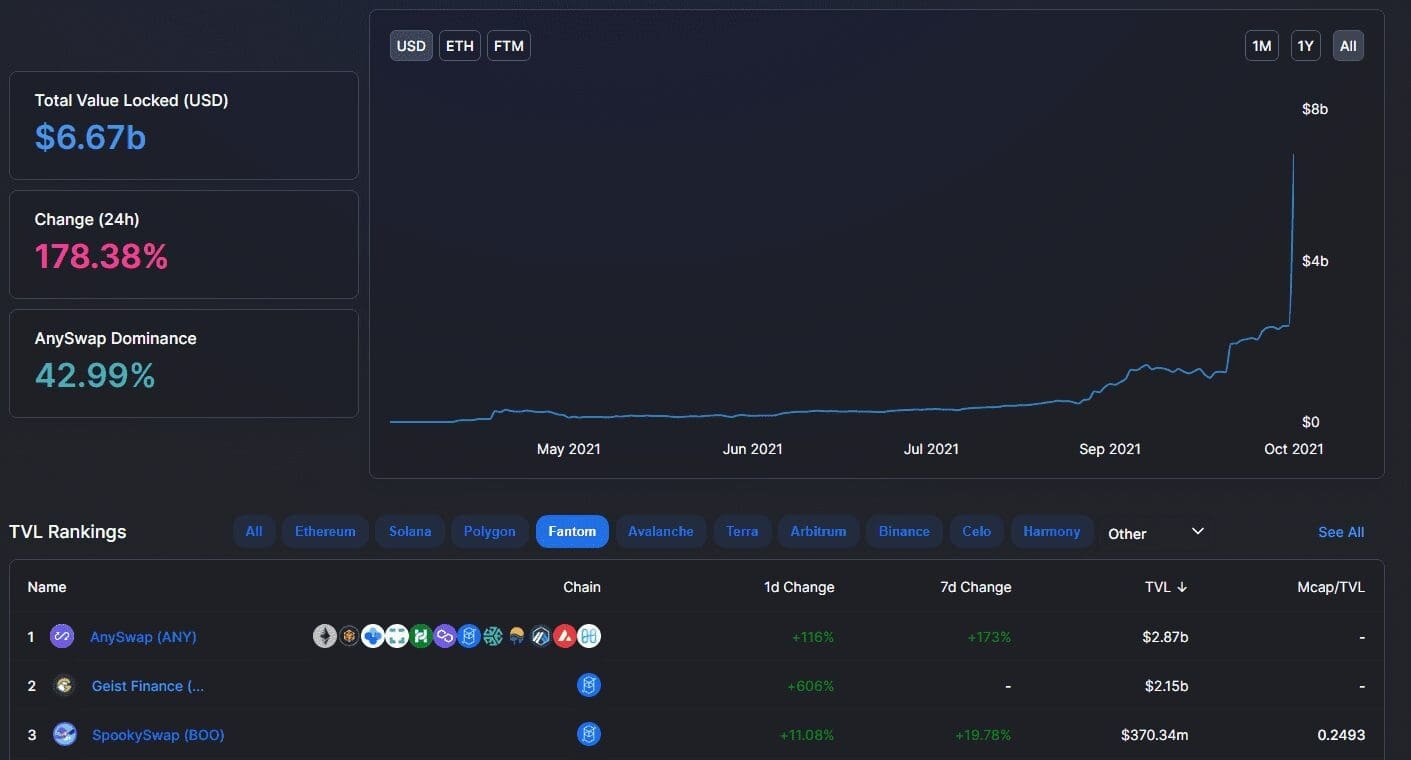Select the Avalanche rankings tab
The width and height of the screenshot is (1411, 760).
(660, 531)
